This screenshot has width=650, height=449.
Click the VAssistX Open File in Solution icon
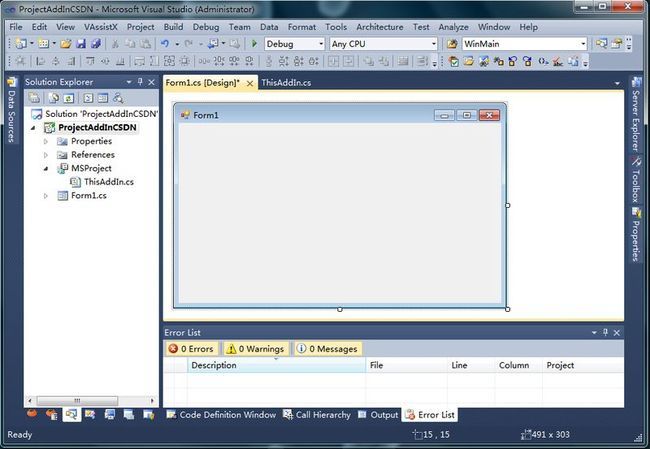pyautogui.click(x=468, y=61)
